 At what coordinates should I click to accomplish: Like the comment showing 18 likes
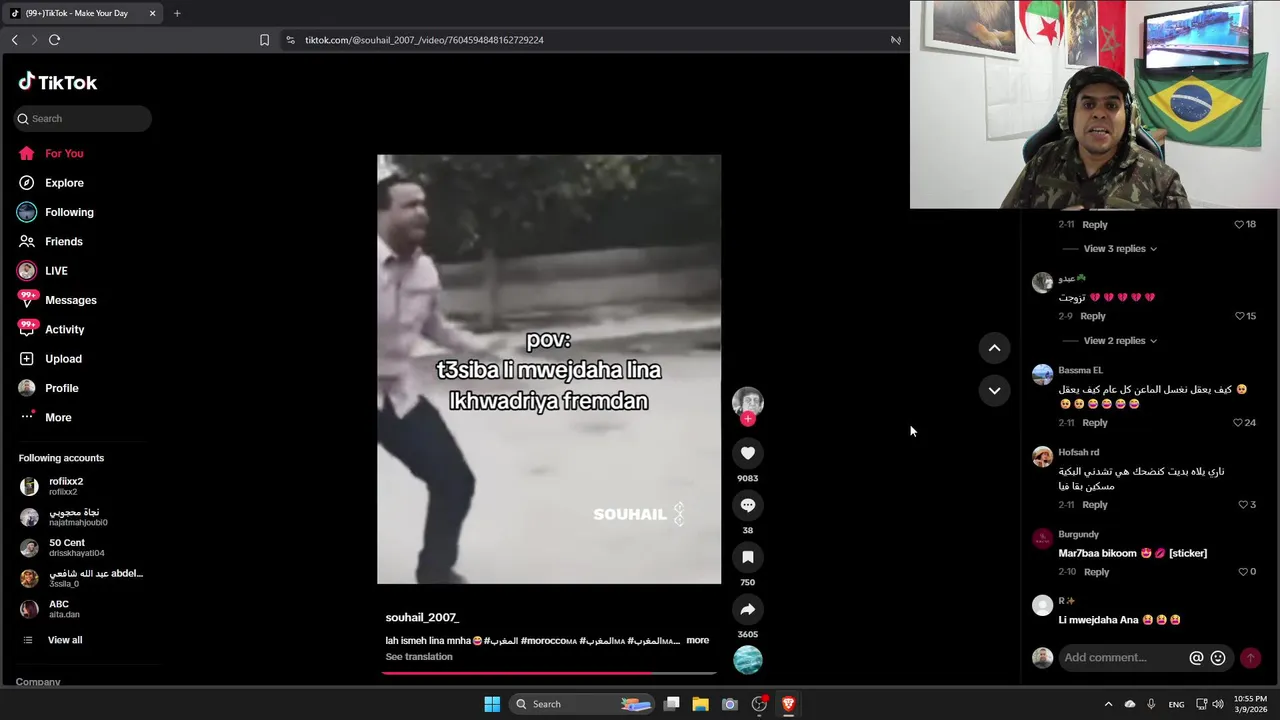(x=1239, y=225)
